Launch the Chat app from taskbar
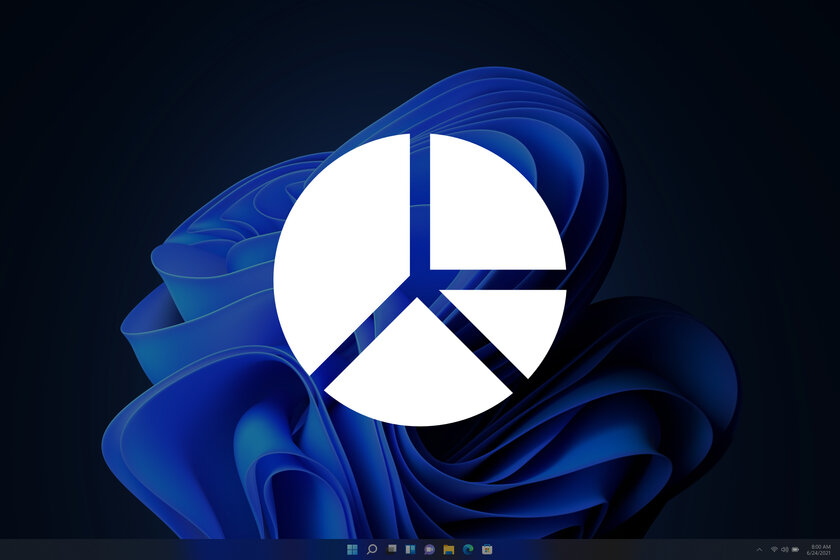This screenshot has width=840, height=560. pos(430,549)
